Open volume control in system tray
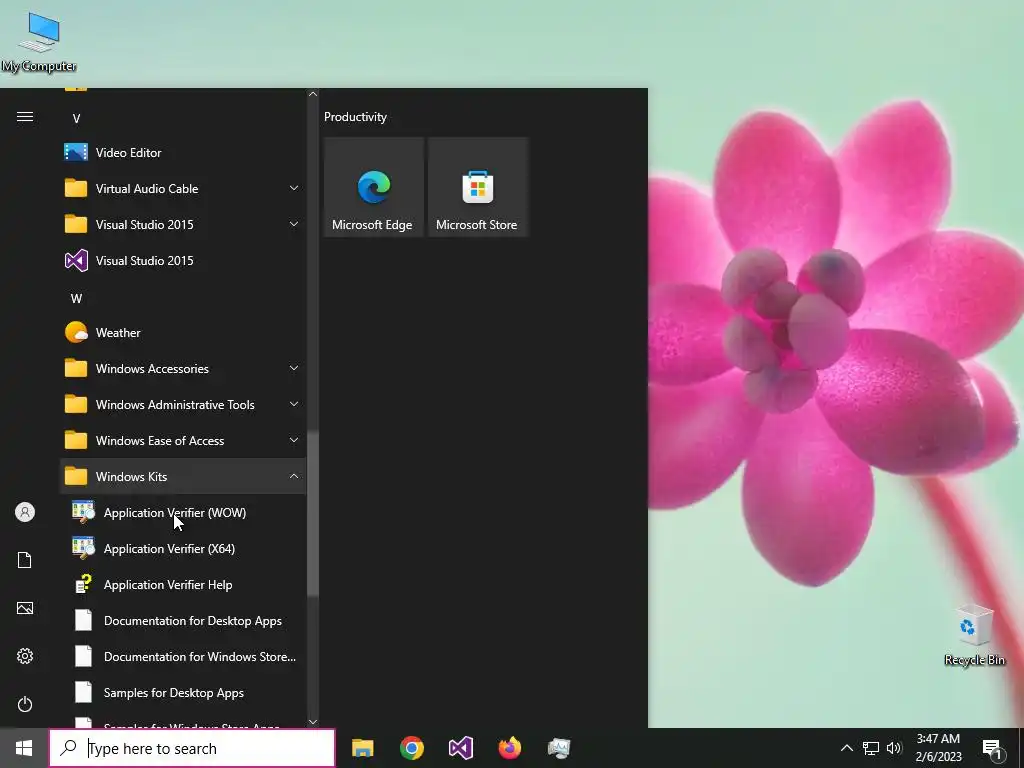 (894, 748)
